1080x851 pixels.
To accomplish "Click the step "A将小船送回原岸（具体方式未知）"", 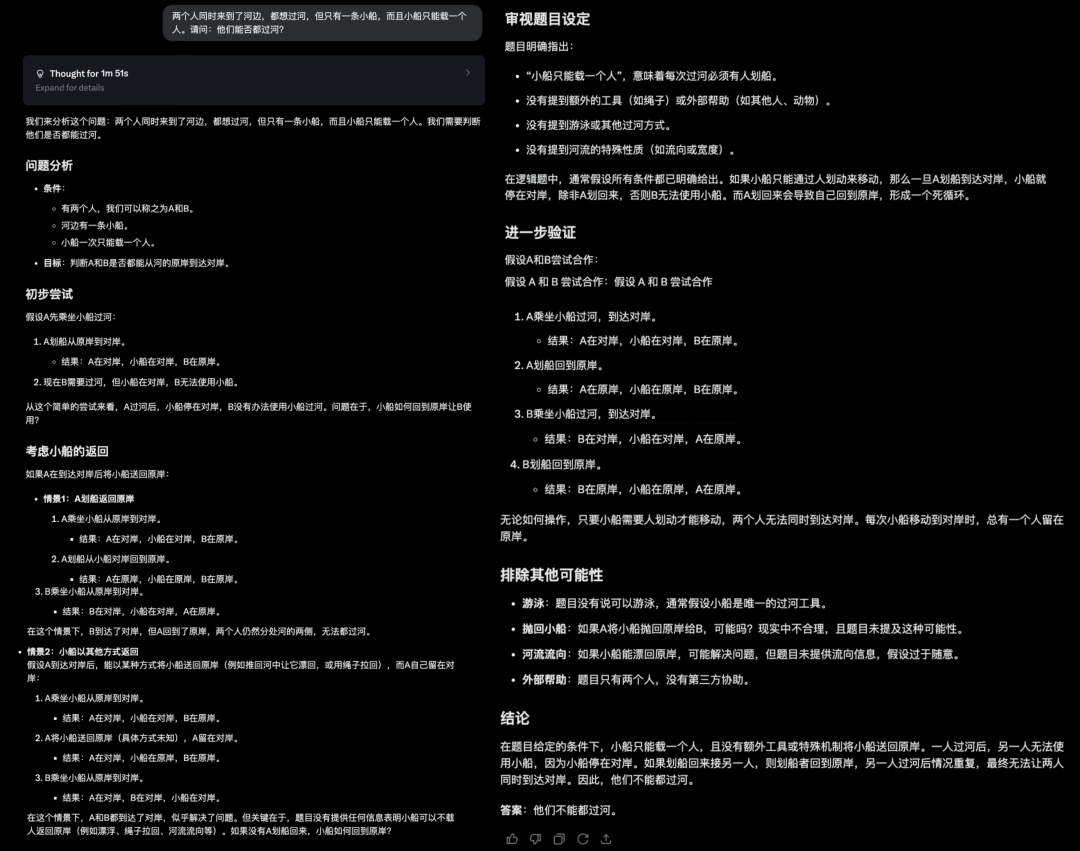I will click(138, 738).
